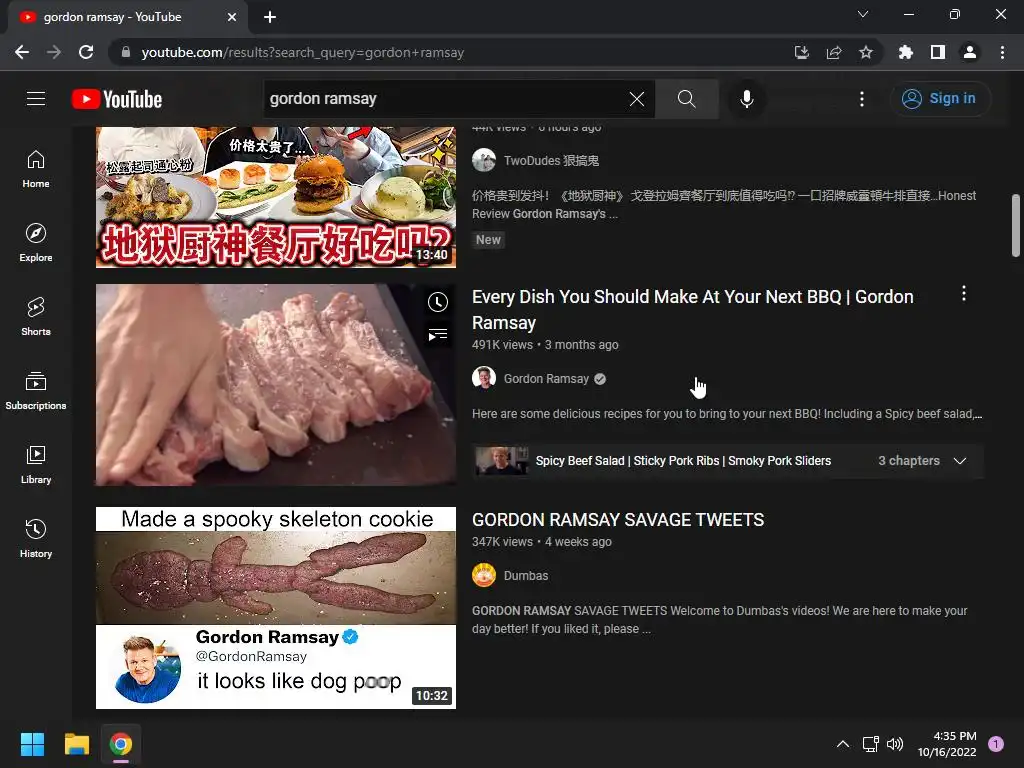This screenshot has width=1024, height=768.
Task: Toggle the Chrome side panel
Action: pos(938,52)
